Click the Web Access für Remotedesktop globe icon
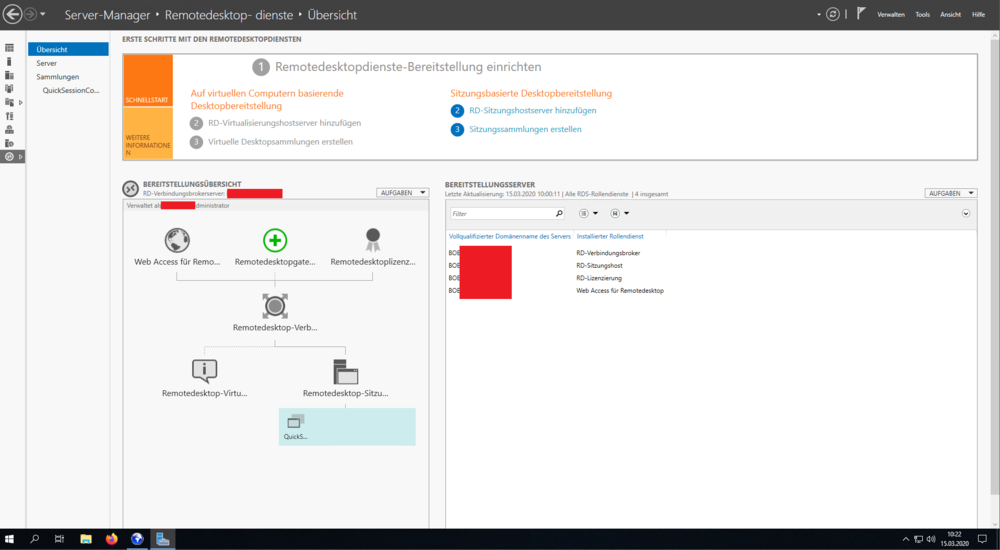This screenshot has height=550, width=1000. (177, 240)
